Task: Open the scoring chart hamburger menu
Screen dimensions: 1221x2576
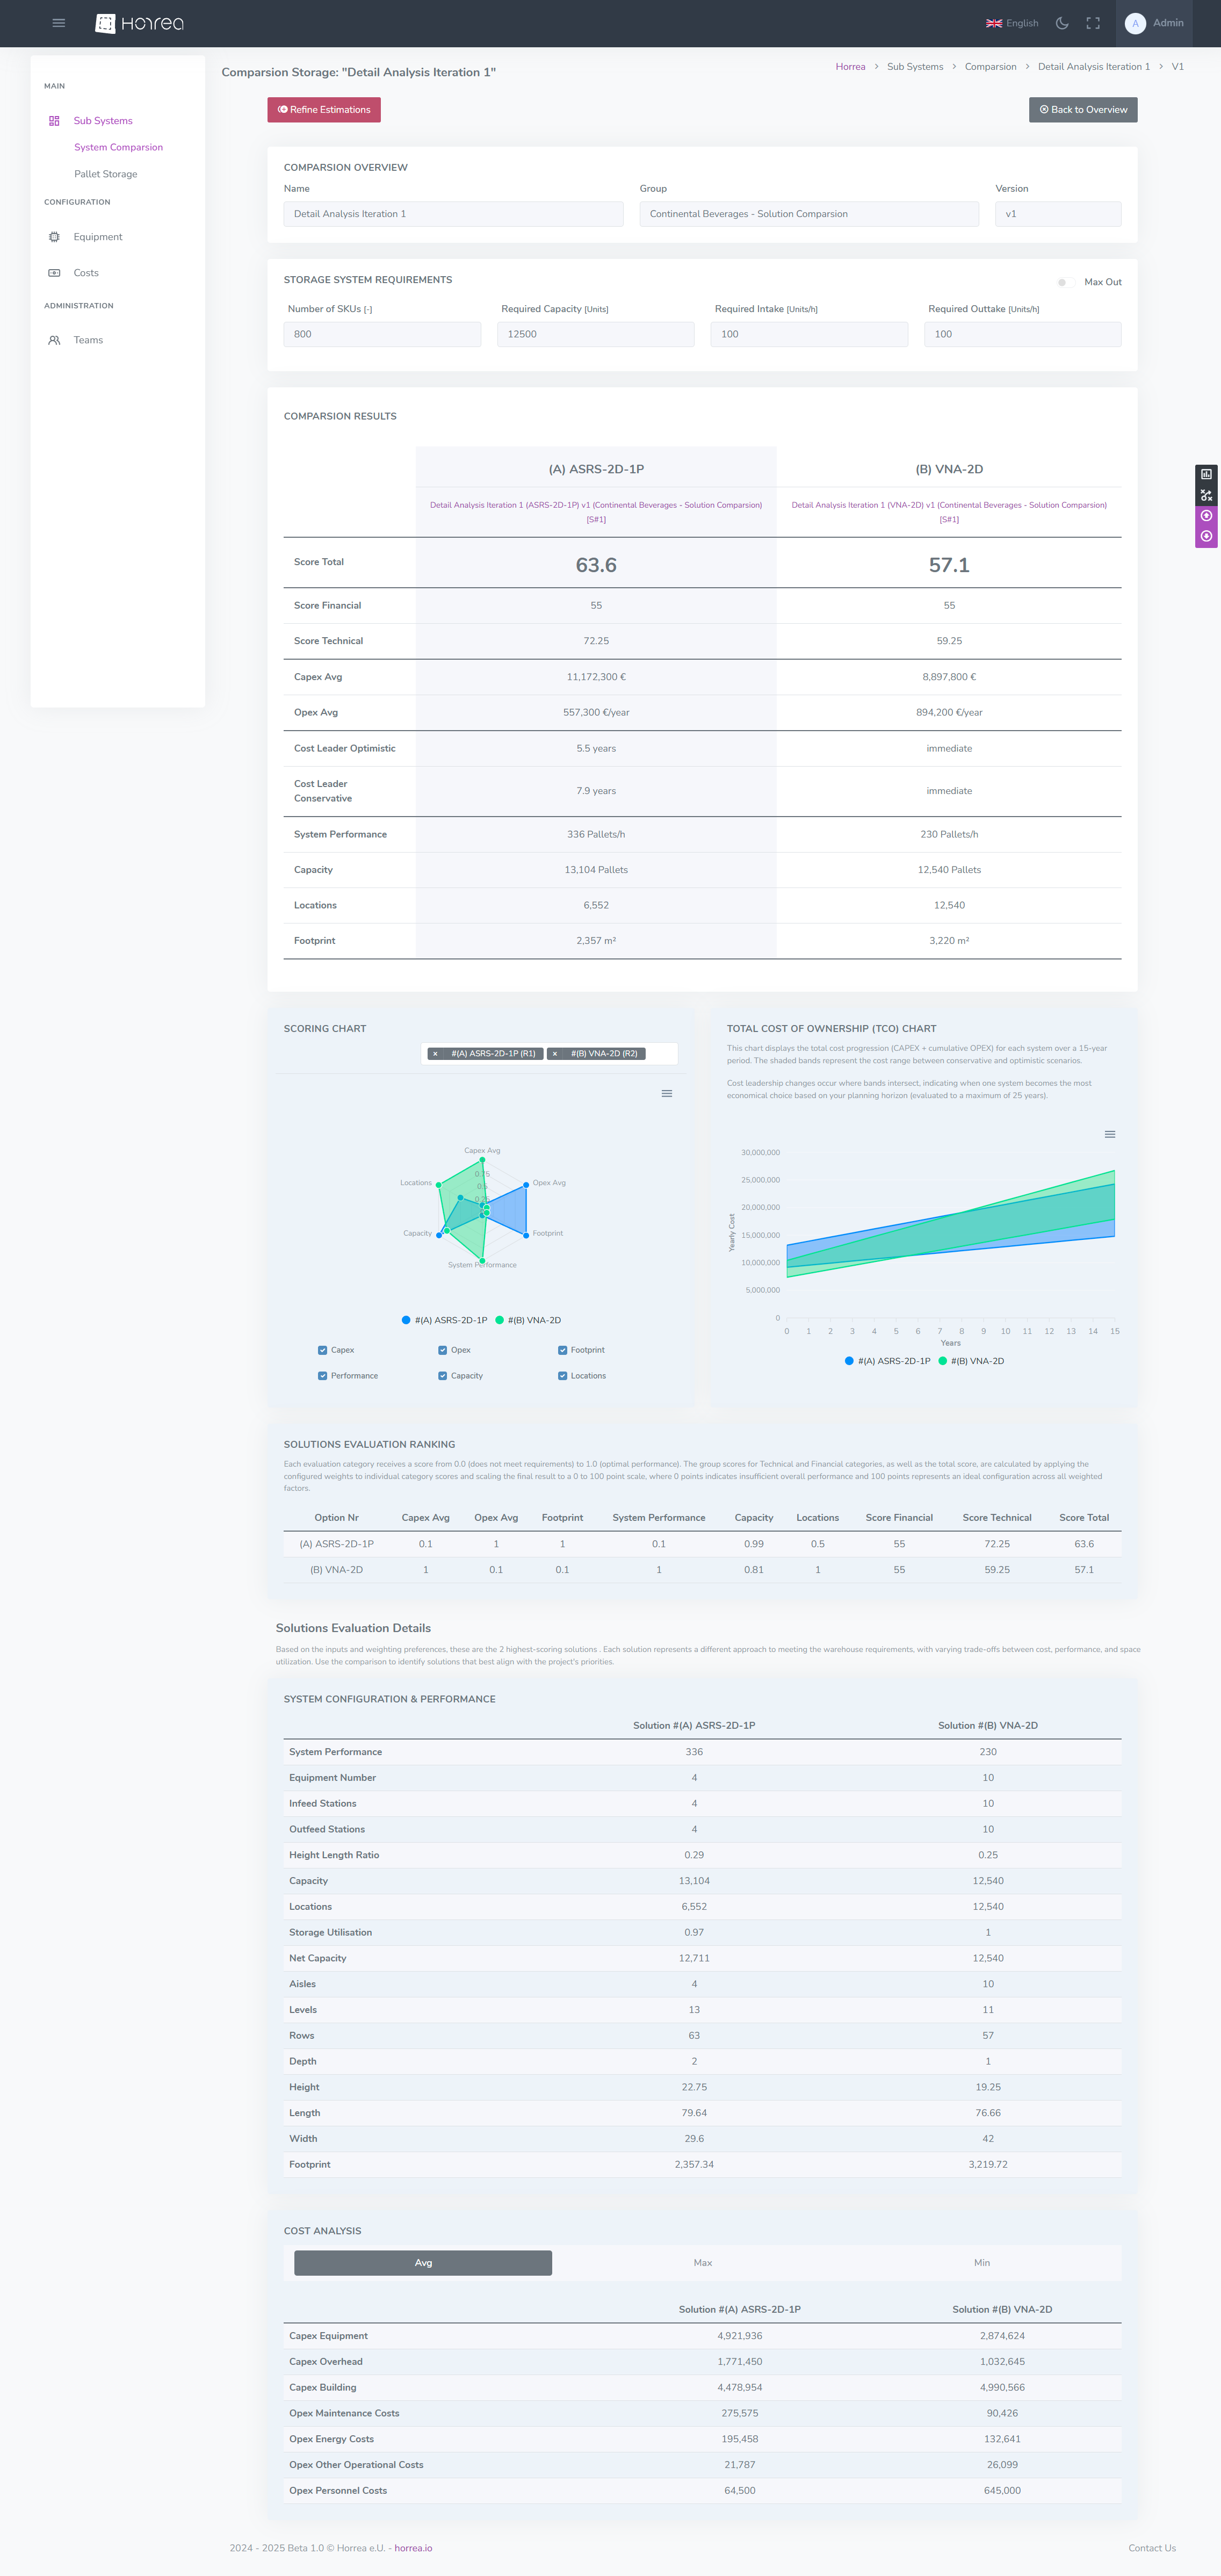Action: pyautogui.click(x=666, y=1093)
